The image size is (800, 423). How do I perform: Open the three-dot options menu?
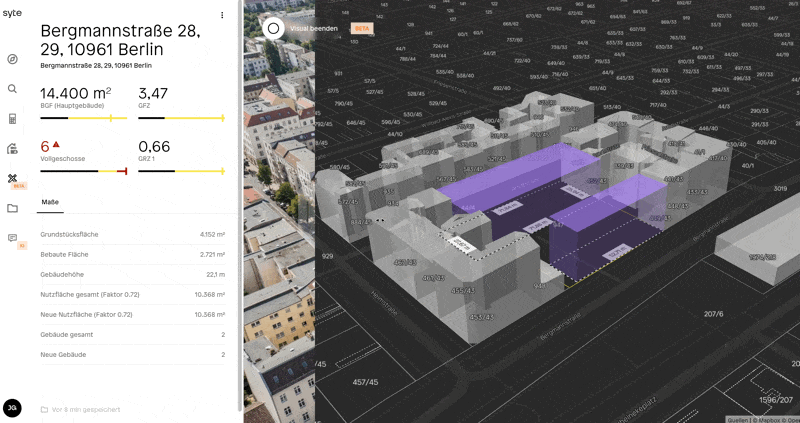[x=222, y=15]
